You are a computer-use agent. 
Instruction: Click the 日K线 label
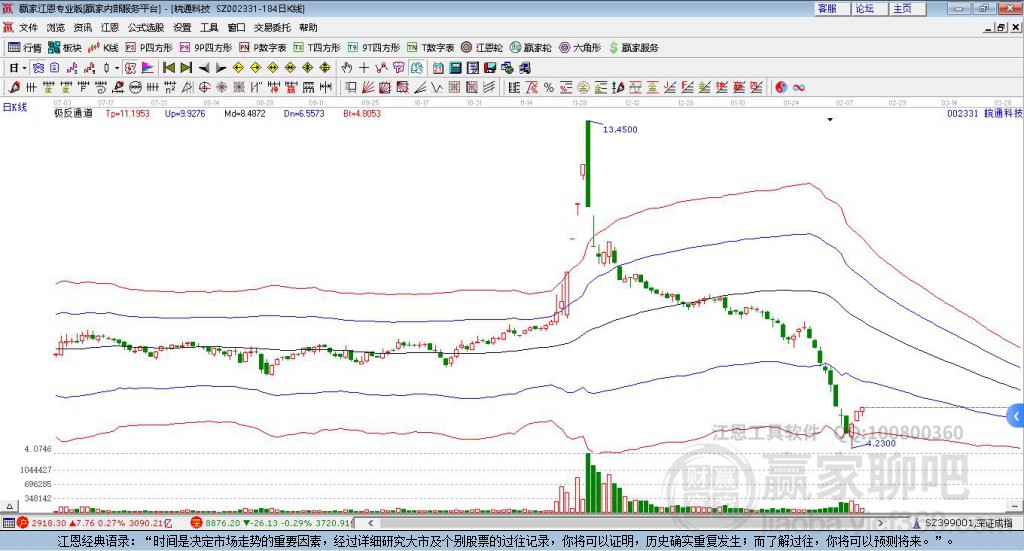pos(14,107)
